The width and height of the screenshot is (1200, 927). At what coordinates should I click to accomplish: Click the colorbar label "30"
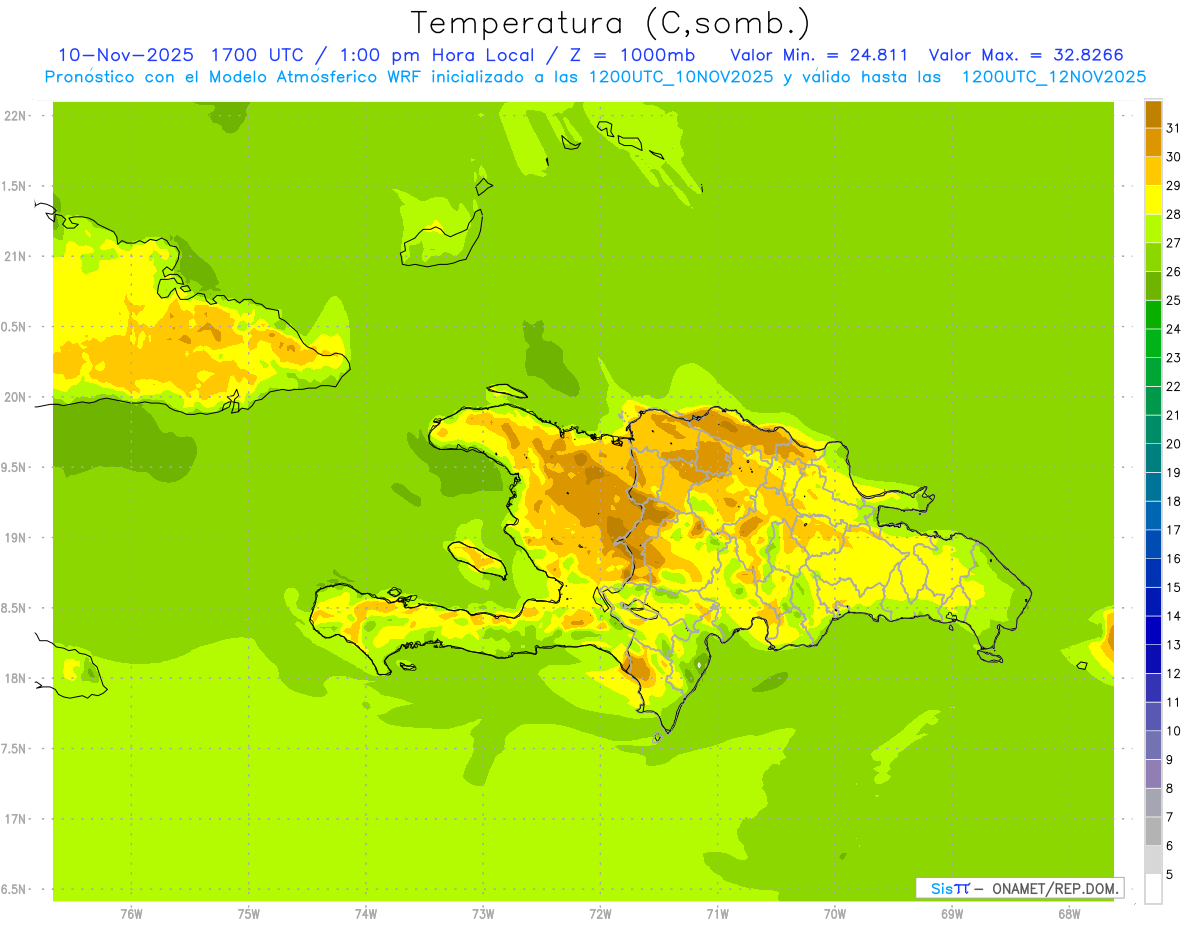[1173, 157]
